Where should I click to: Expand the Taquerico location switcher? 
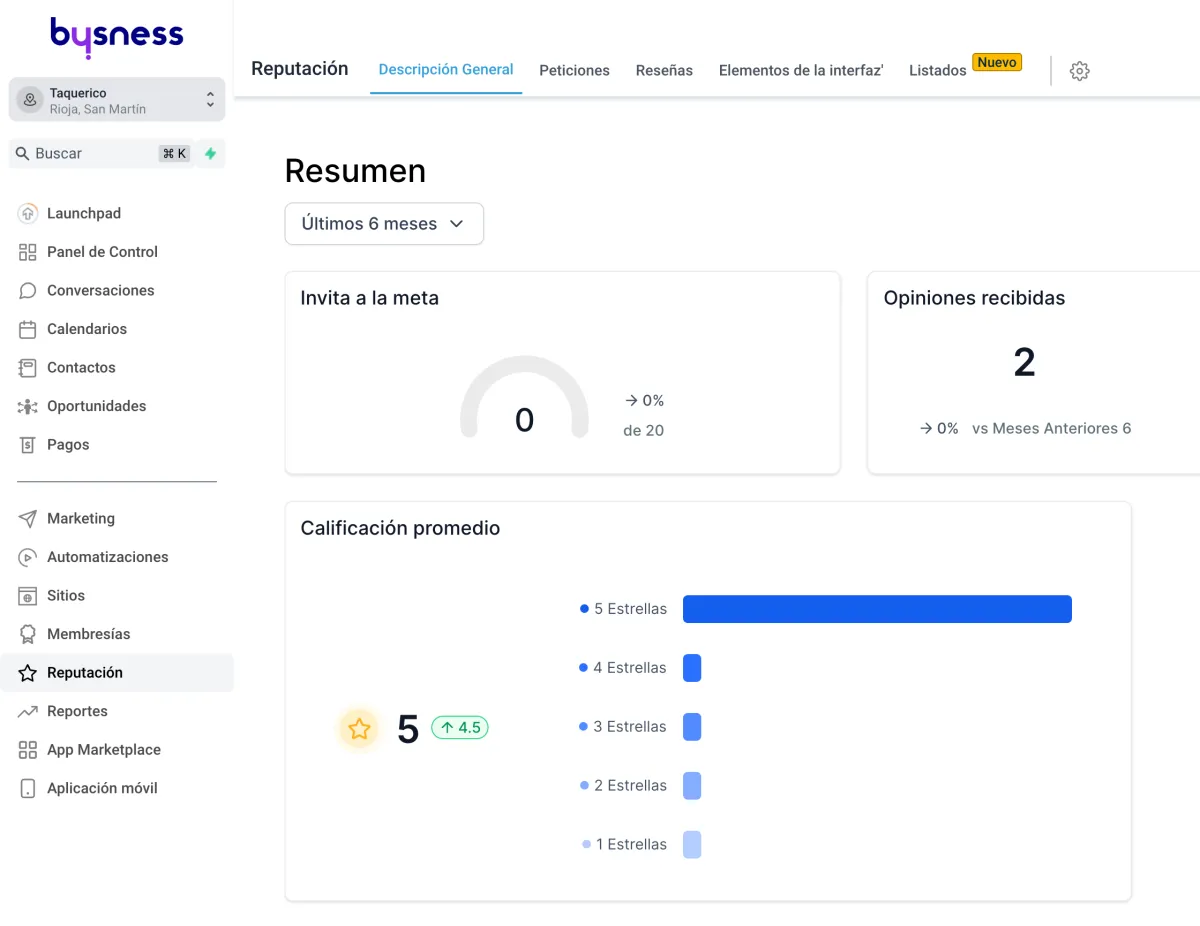117,100
